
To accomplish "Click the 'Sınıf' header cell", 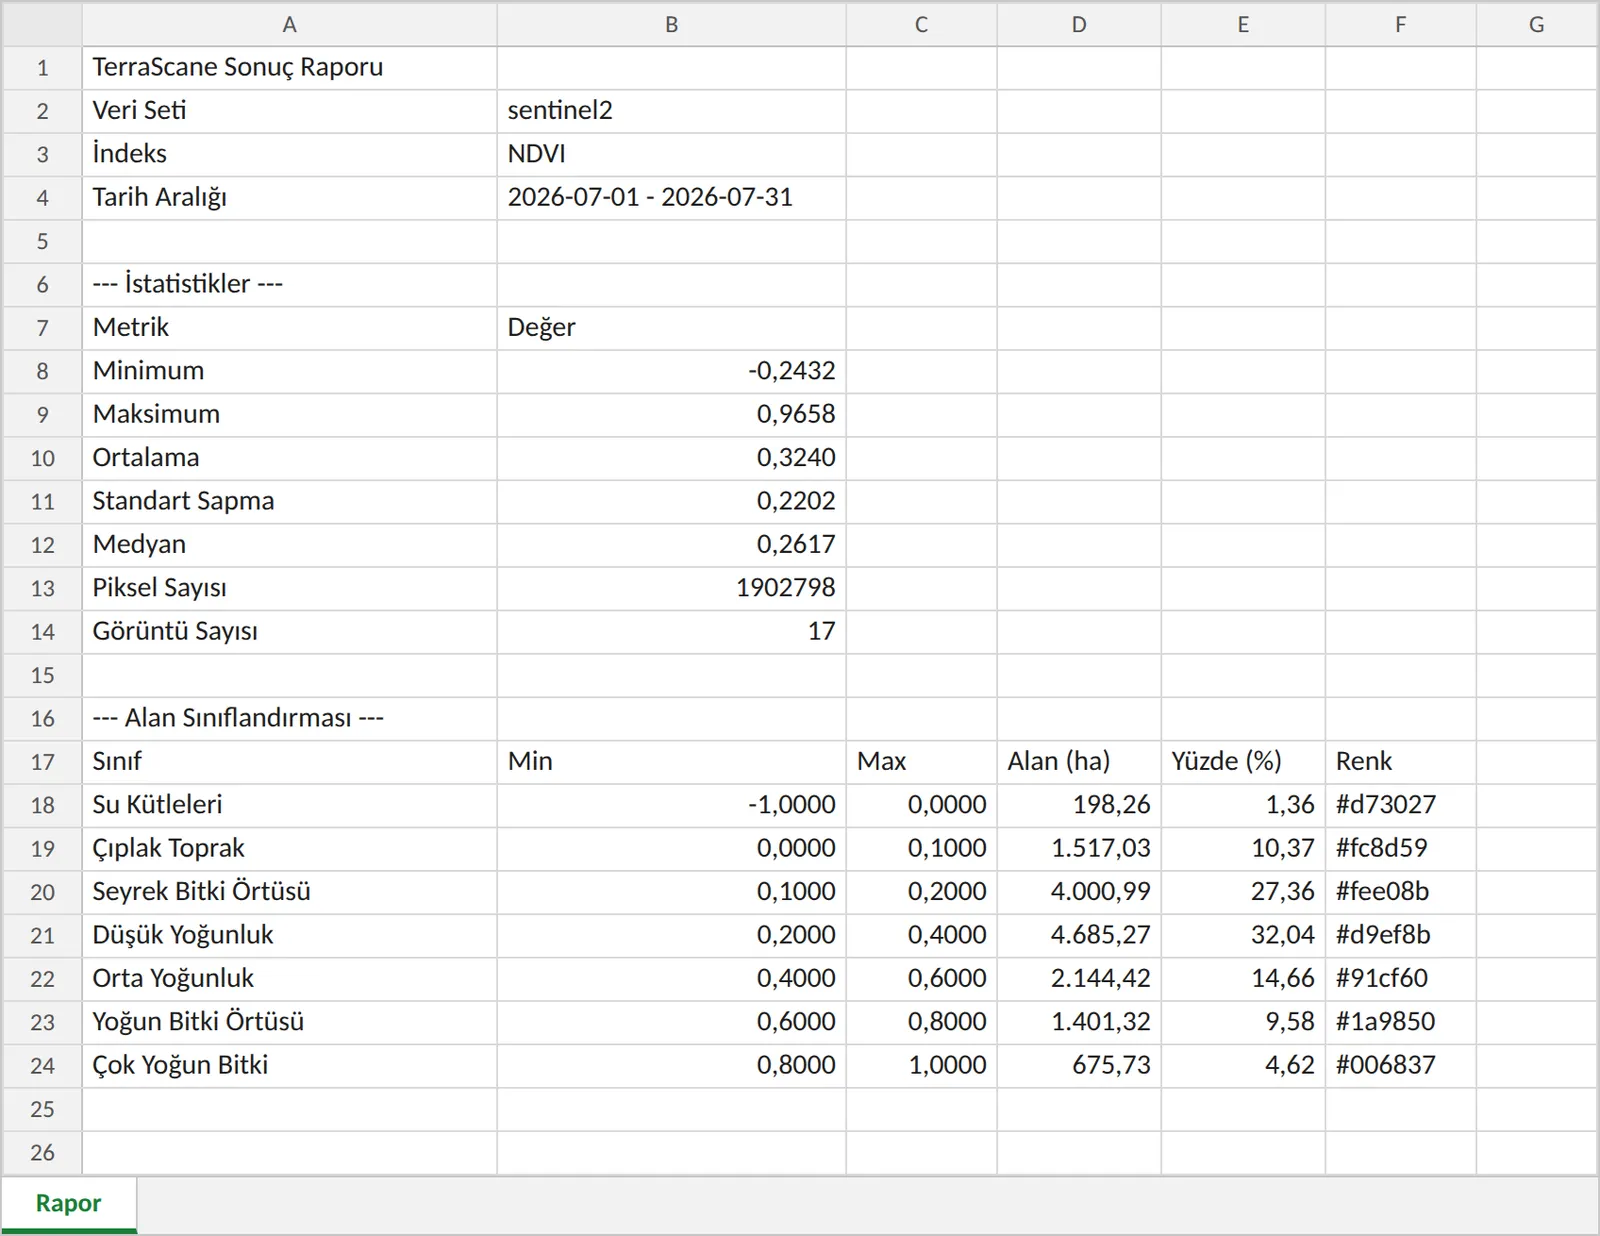I will 289,762.
